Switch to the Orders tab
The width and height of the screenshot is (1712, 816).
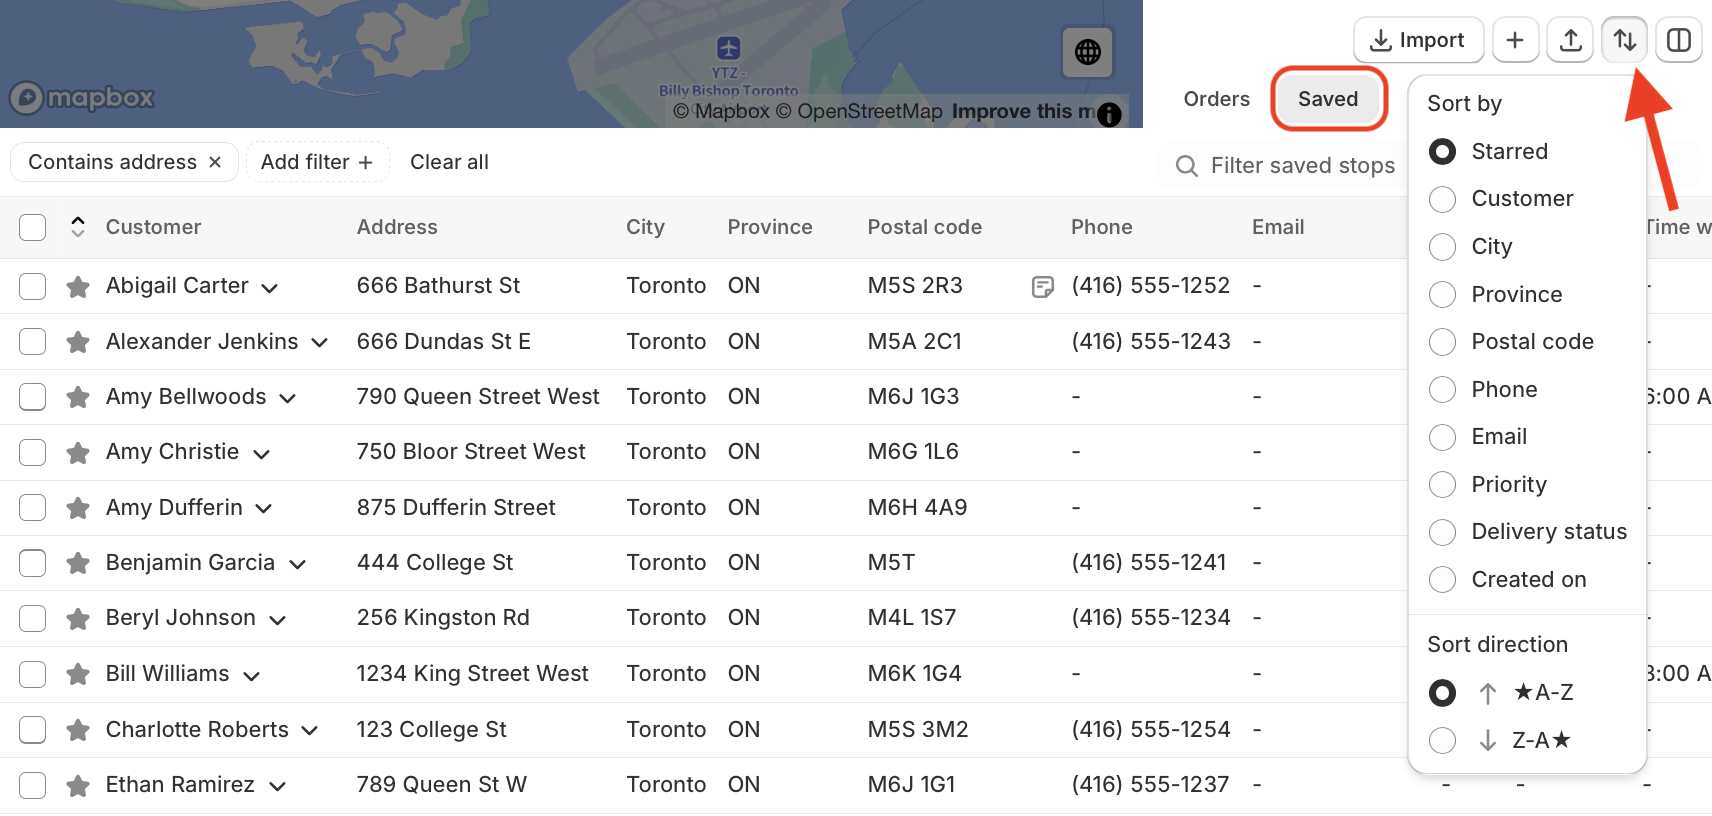pos(1216,99)
